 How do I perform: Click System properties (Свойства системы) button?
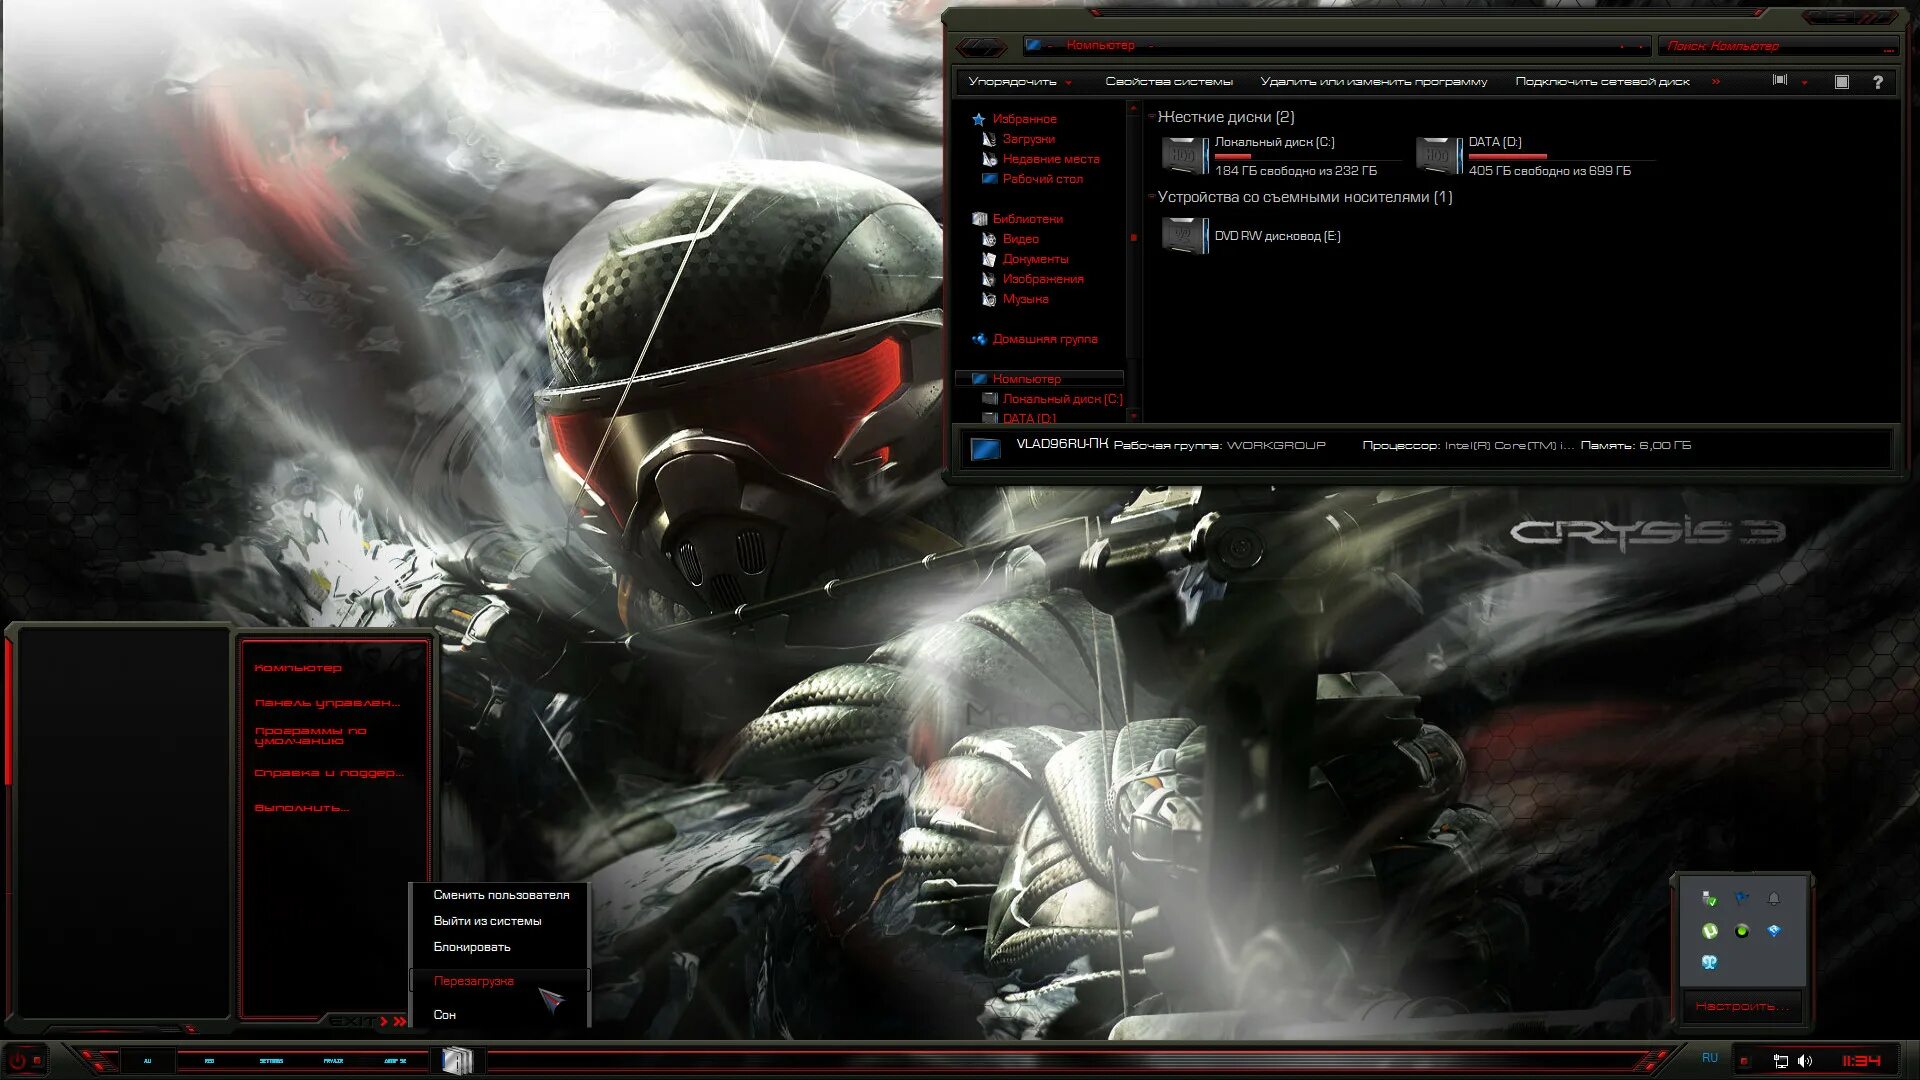click(1169, 82)
